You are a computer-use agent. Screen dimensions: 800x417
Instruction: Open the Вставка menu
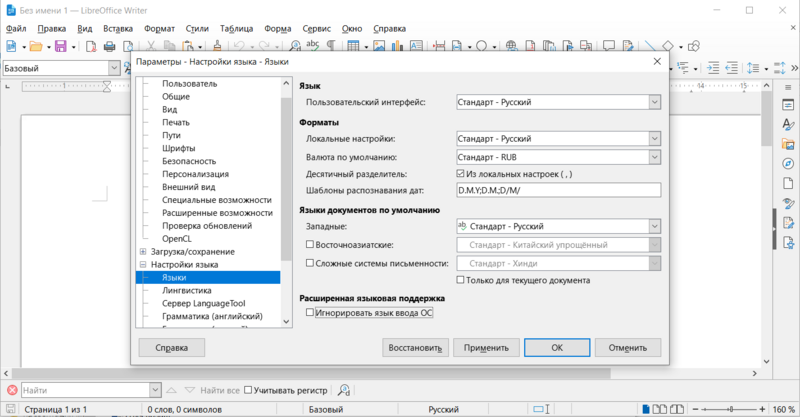[118, 29]
